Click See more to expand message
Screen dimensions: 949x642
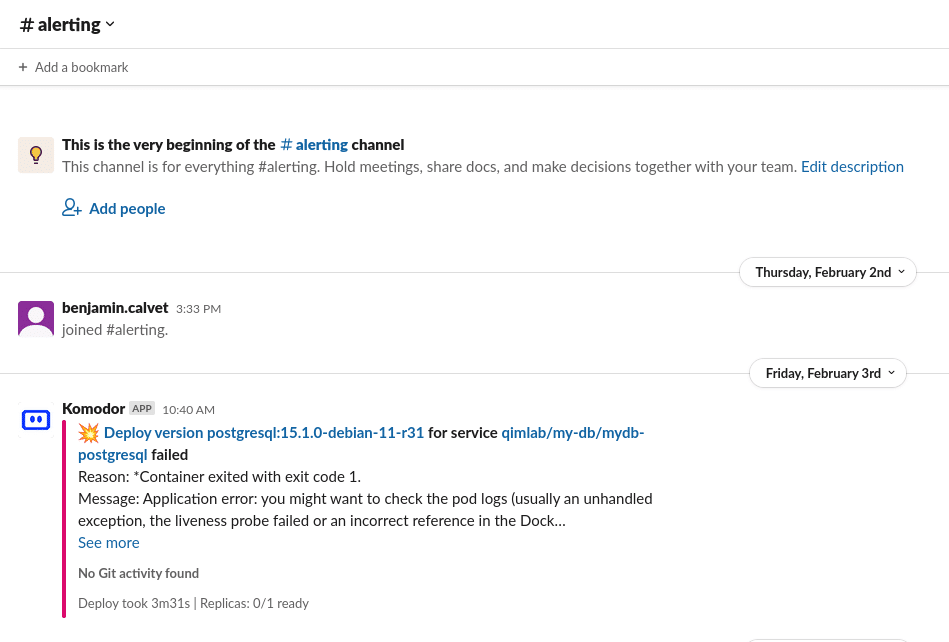point(109,543)
